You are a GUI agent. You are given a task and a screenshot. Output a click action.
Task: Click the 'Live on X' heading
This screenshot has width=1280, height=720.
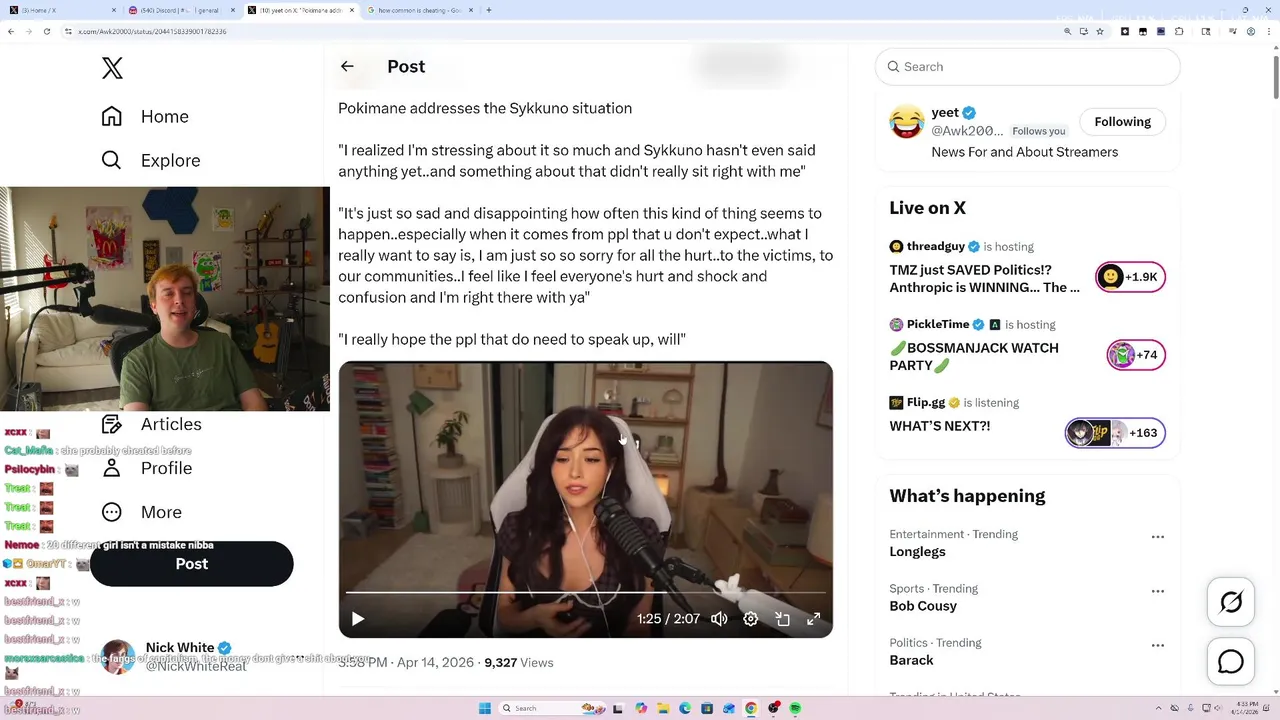pyautogui.click(x=927, y=208)
